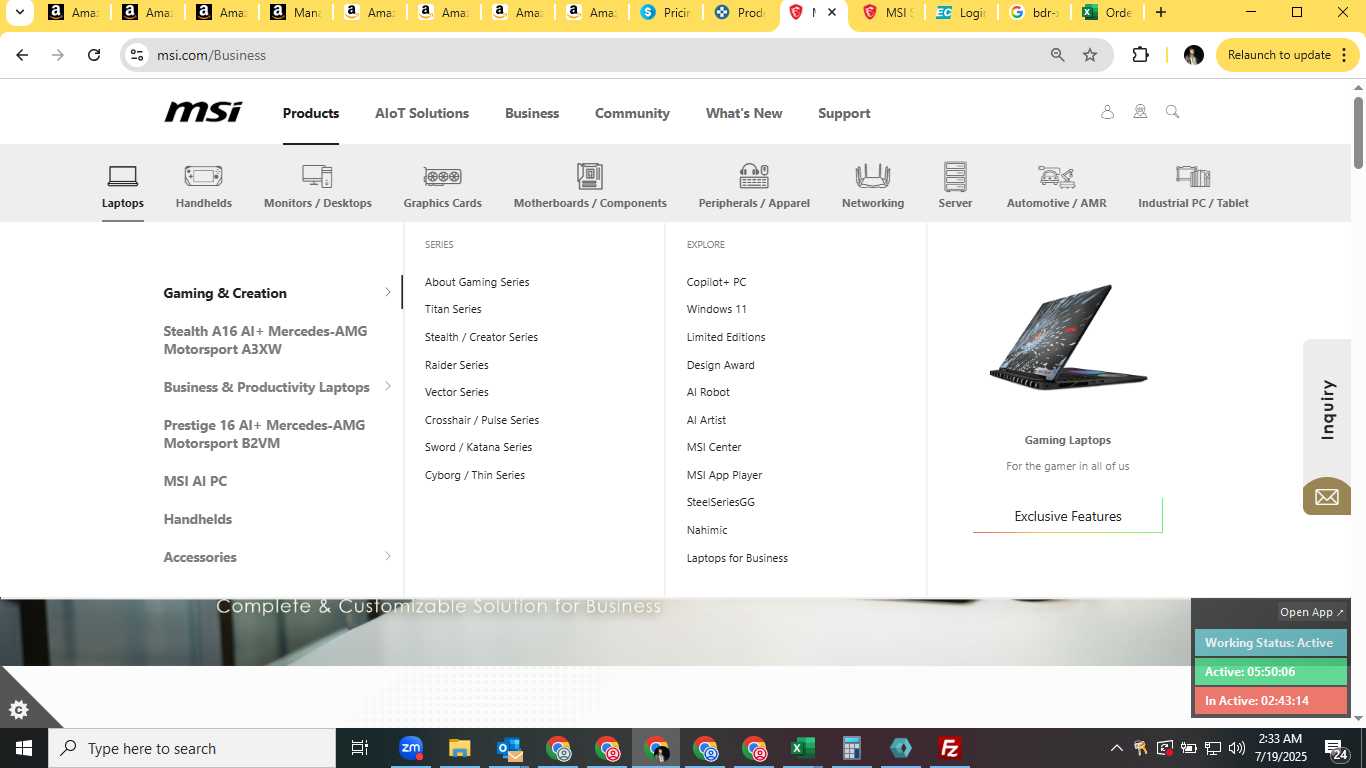Viewport: 1366px width, 768px height.
Task: Open Chrome profile avatar
Action: (1193, 55)
